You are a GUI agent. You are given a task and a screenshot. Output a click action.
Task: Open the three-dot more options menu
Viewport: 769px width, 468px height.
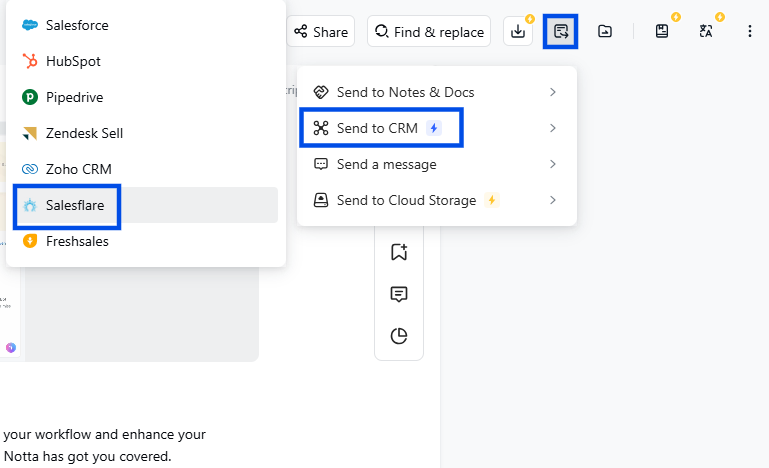click(750, 31)
